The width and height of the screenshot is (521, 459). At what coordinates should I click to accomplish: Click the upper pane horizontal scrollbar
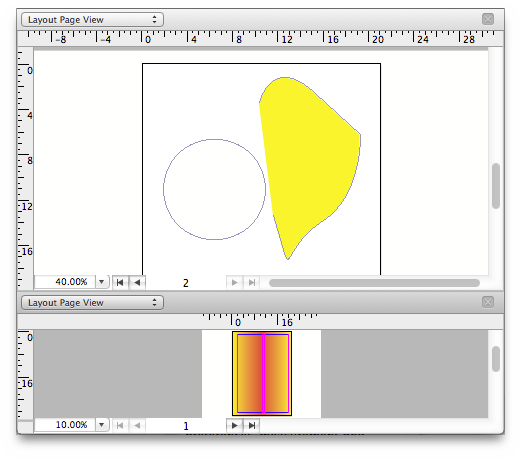coord(374,283)
